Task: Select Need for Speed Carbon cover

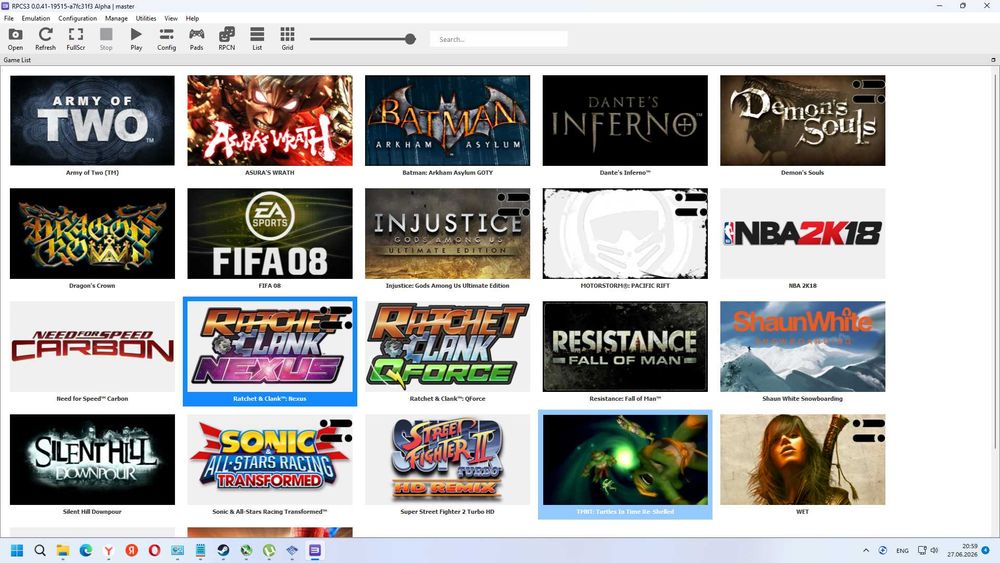Action: 92,346
